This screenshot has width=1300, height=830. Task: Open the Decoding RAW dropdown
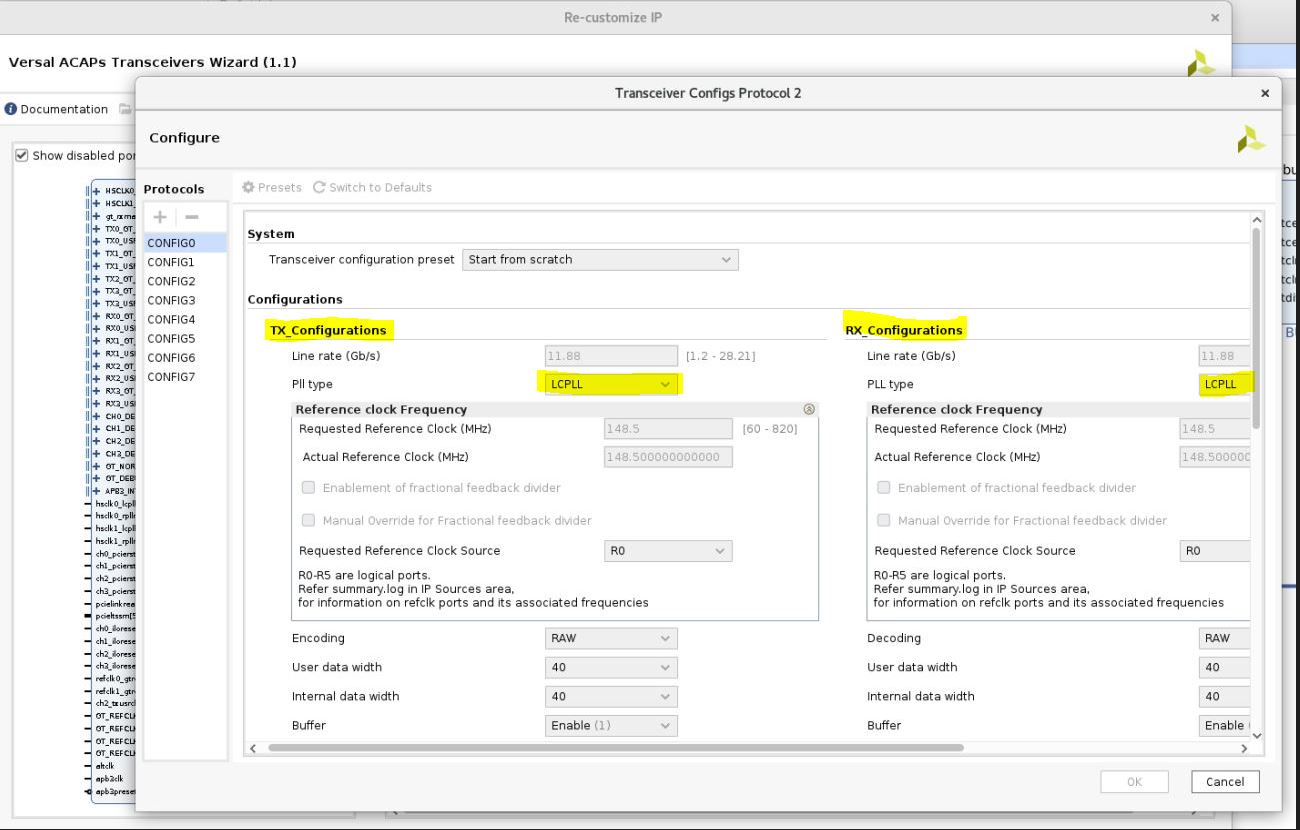[1224, 638]
